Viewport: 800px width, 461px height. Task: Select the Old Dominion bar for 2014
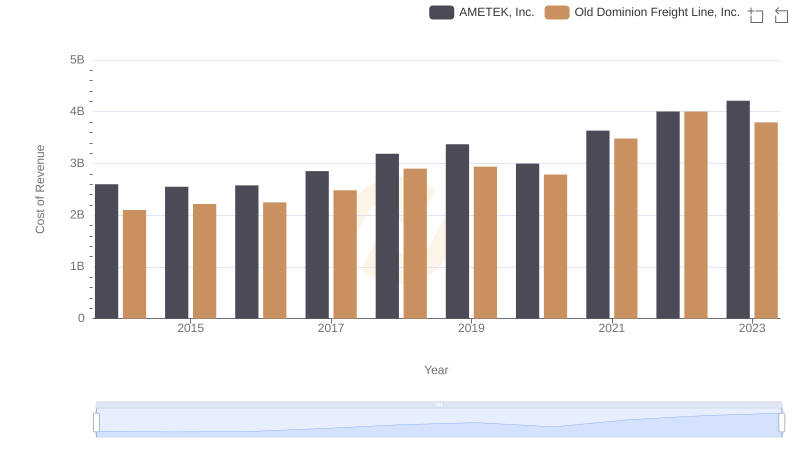pos(135,264)
